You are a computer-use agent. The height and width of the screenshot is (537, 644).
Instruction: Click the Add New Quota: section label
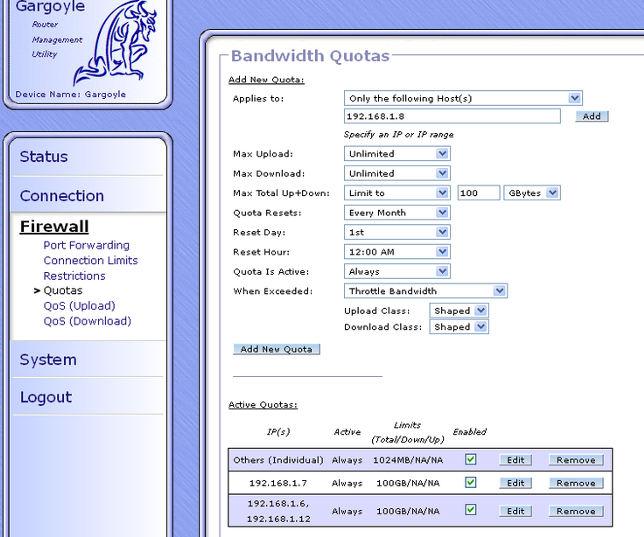pos(266,80)
